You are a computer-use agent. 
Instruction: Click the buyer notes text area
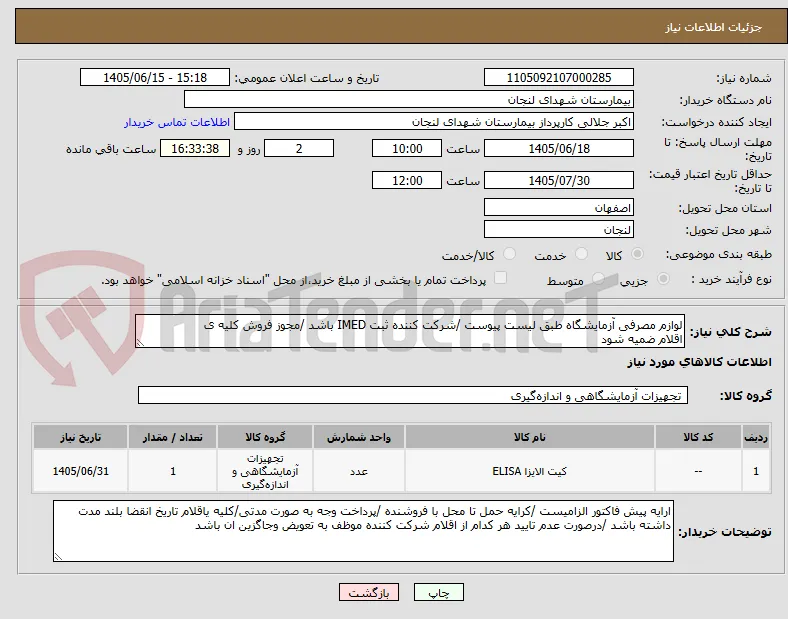pos(363,531)
